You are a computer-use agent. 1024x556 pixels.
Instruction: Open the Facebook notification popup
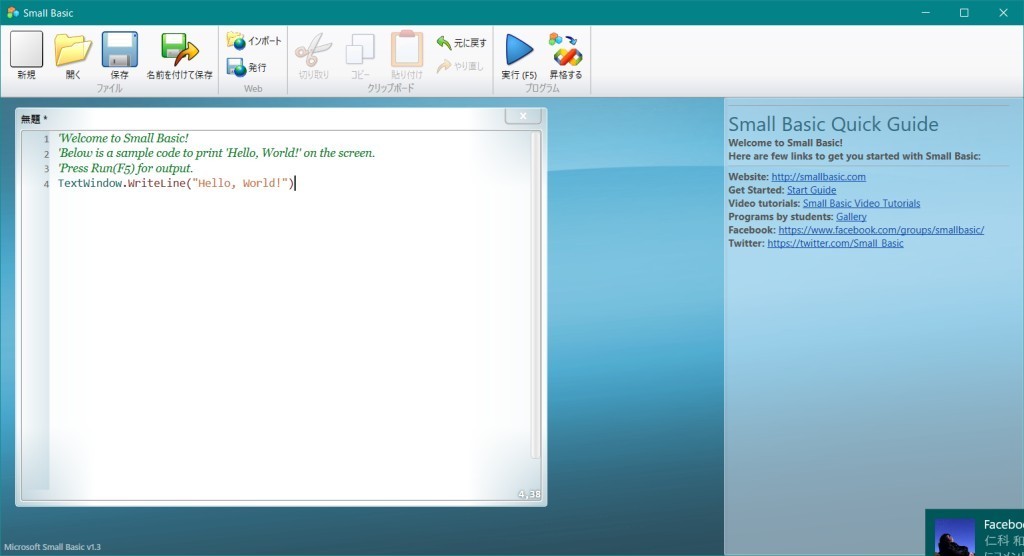pos(974,532)
